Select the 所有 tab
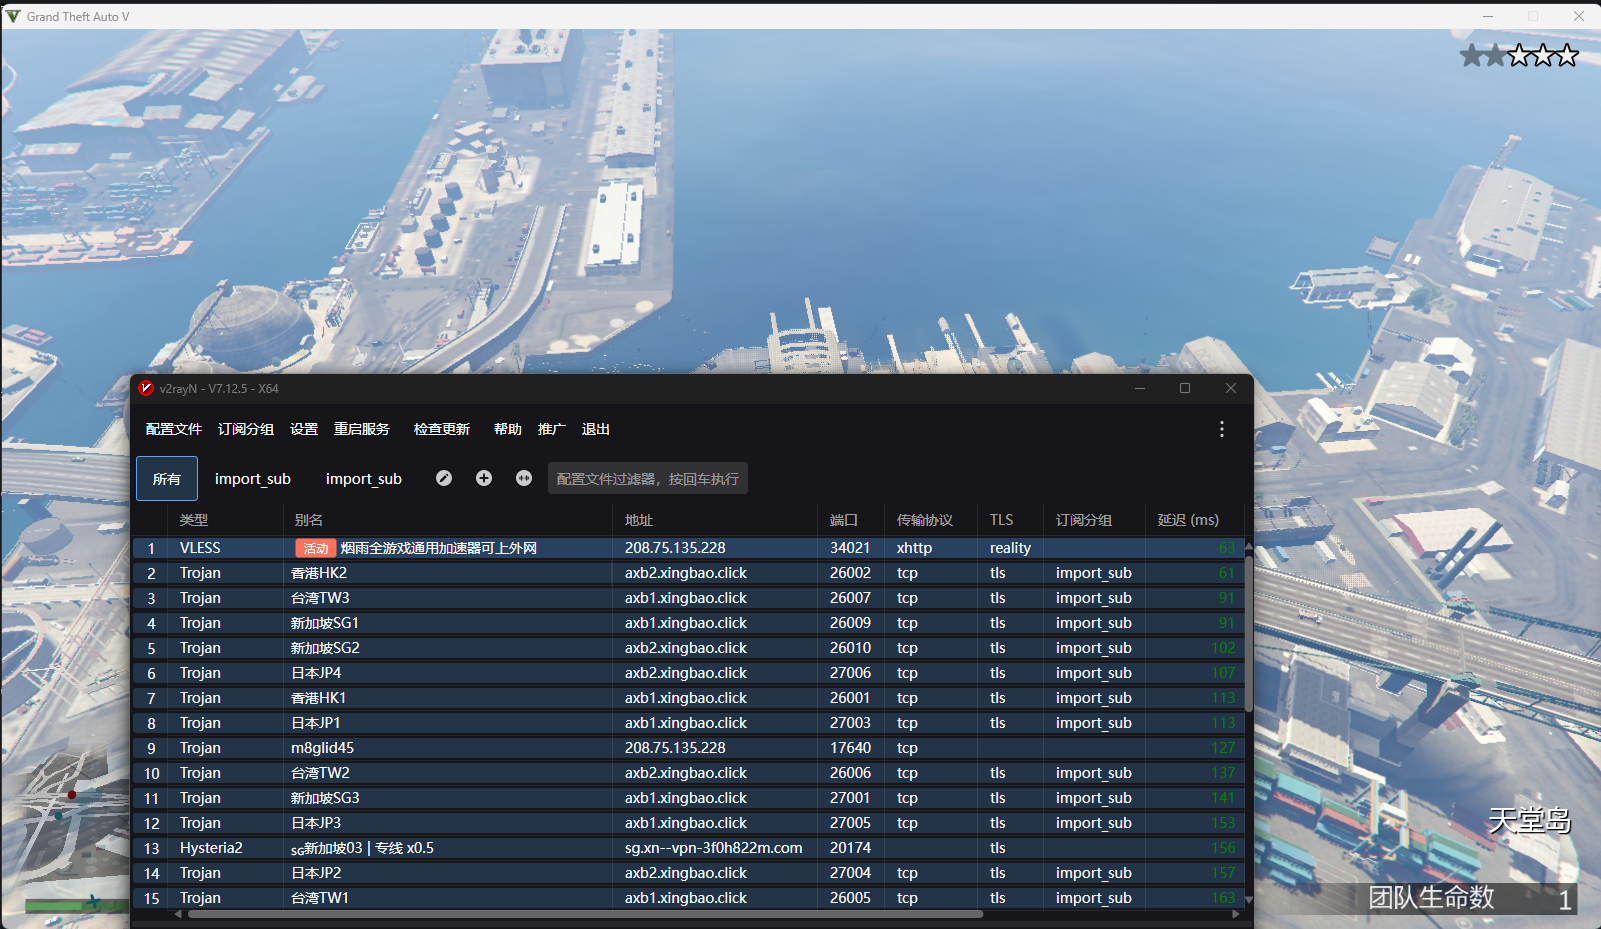 click(x=167, y=478)
